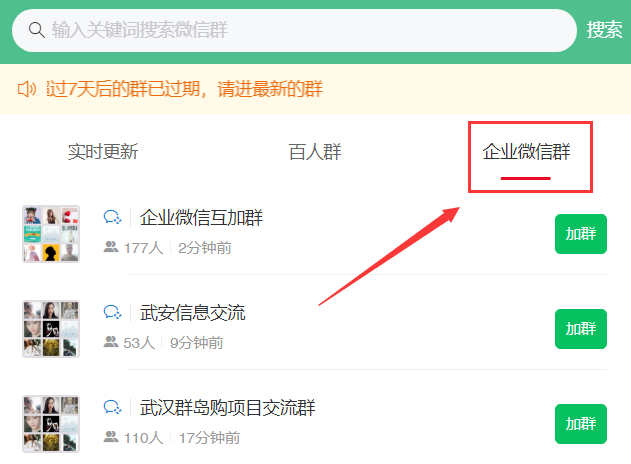This screenshot has height=464, width=631.
Task: Click the 9分钟前 timestamp text
Action: 196,343
